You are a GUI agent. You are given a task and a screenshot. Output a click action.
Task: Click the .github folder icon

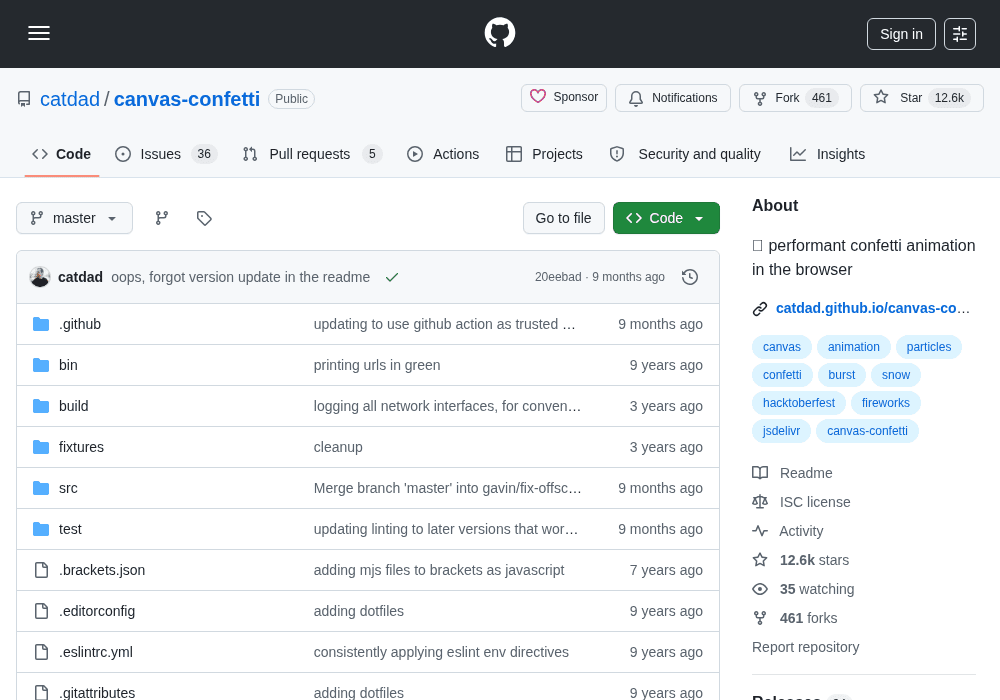41,324
